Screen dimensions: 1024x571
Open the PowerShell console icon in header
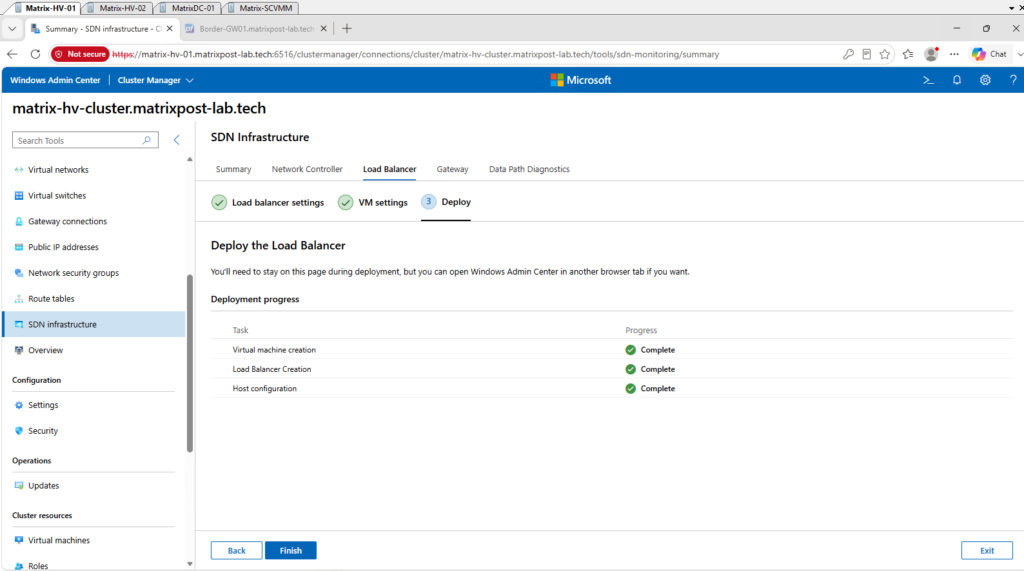tap(928, 80)
